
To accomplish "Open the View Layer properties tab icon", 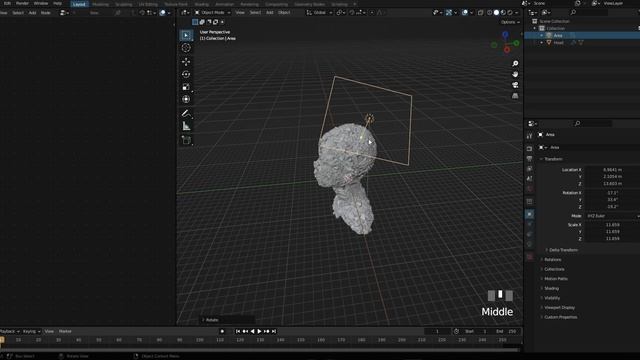I will point(529,169).
